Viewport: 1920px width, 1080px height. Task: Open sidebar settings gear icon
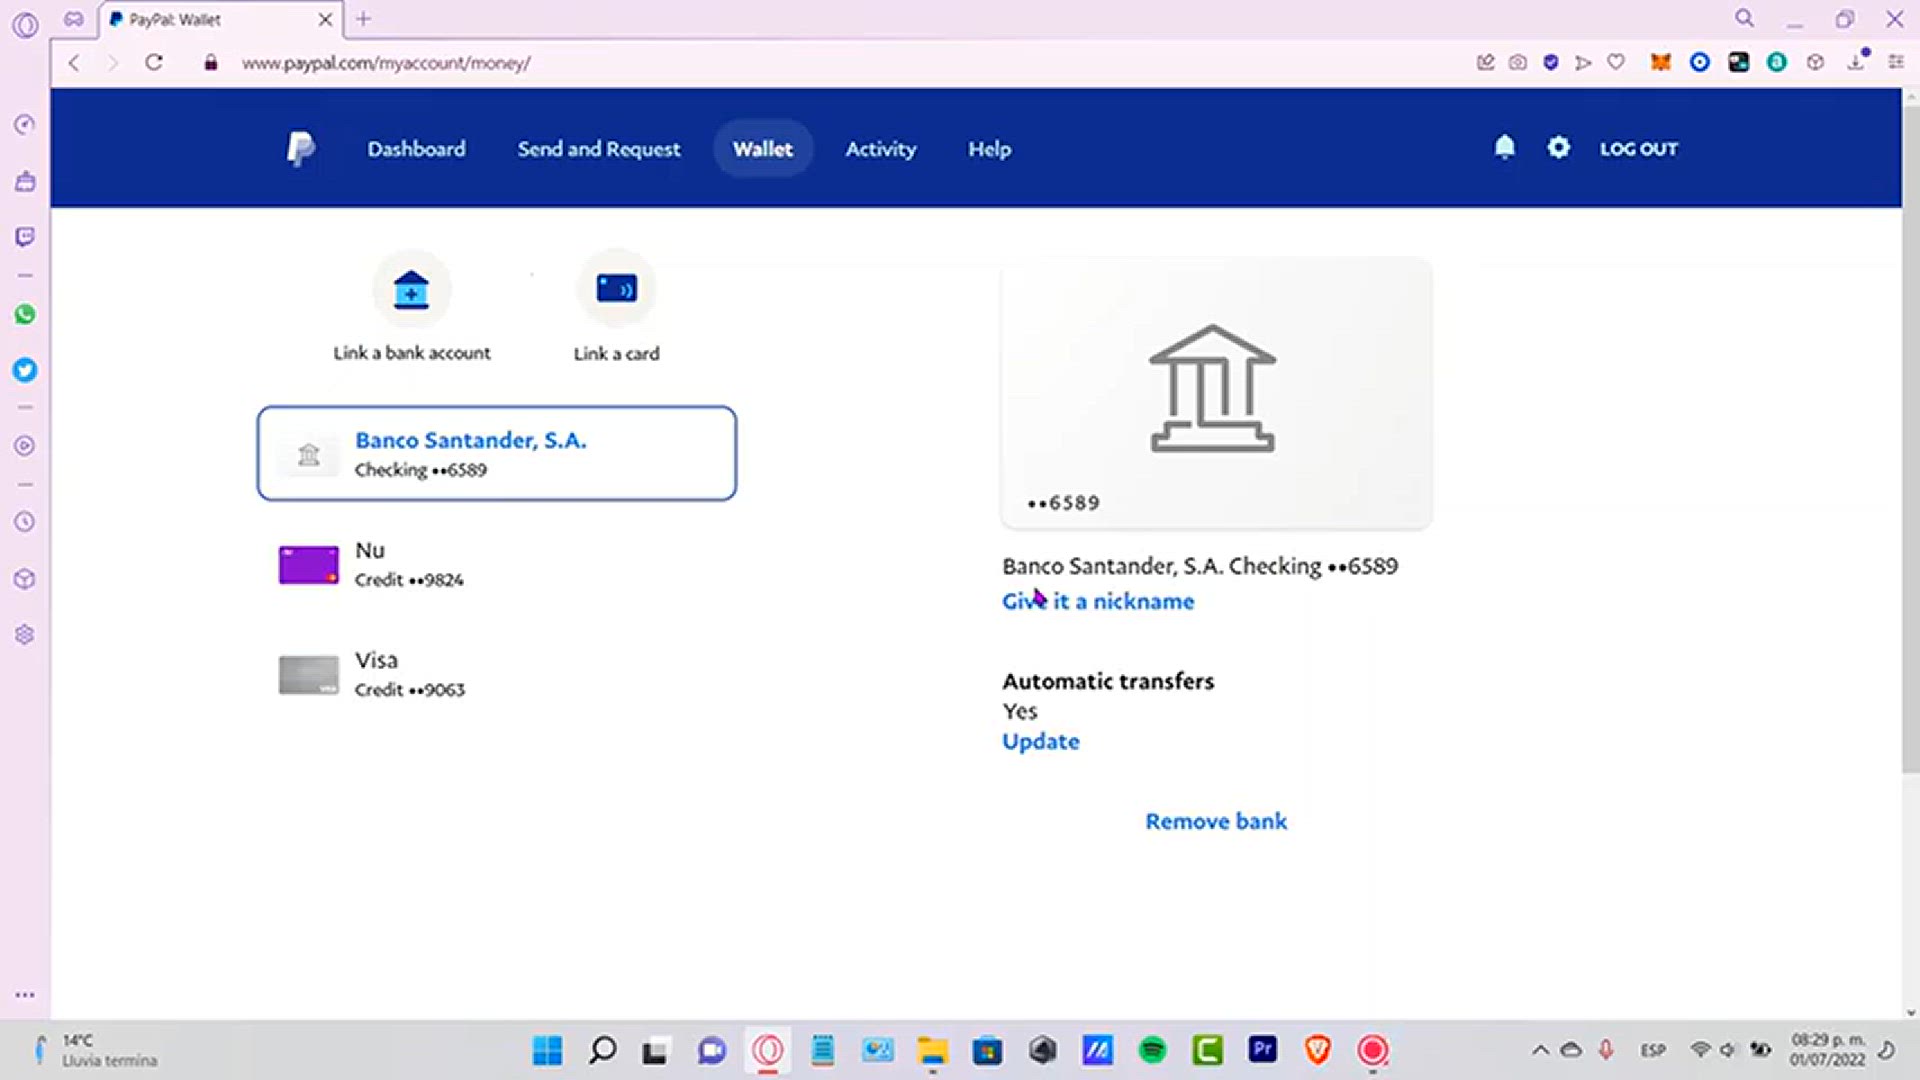click(x=25, y=635)
